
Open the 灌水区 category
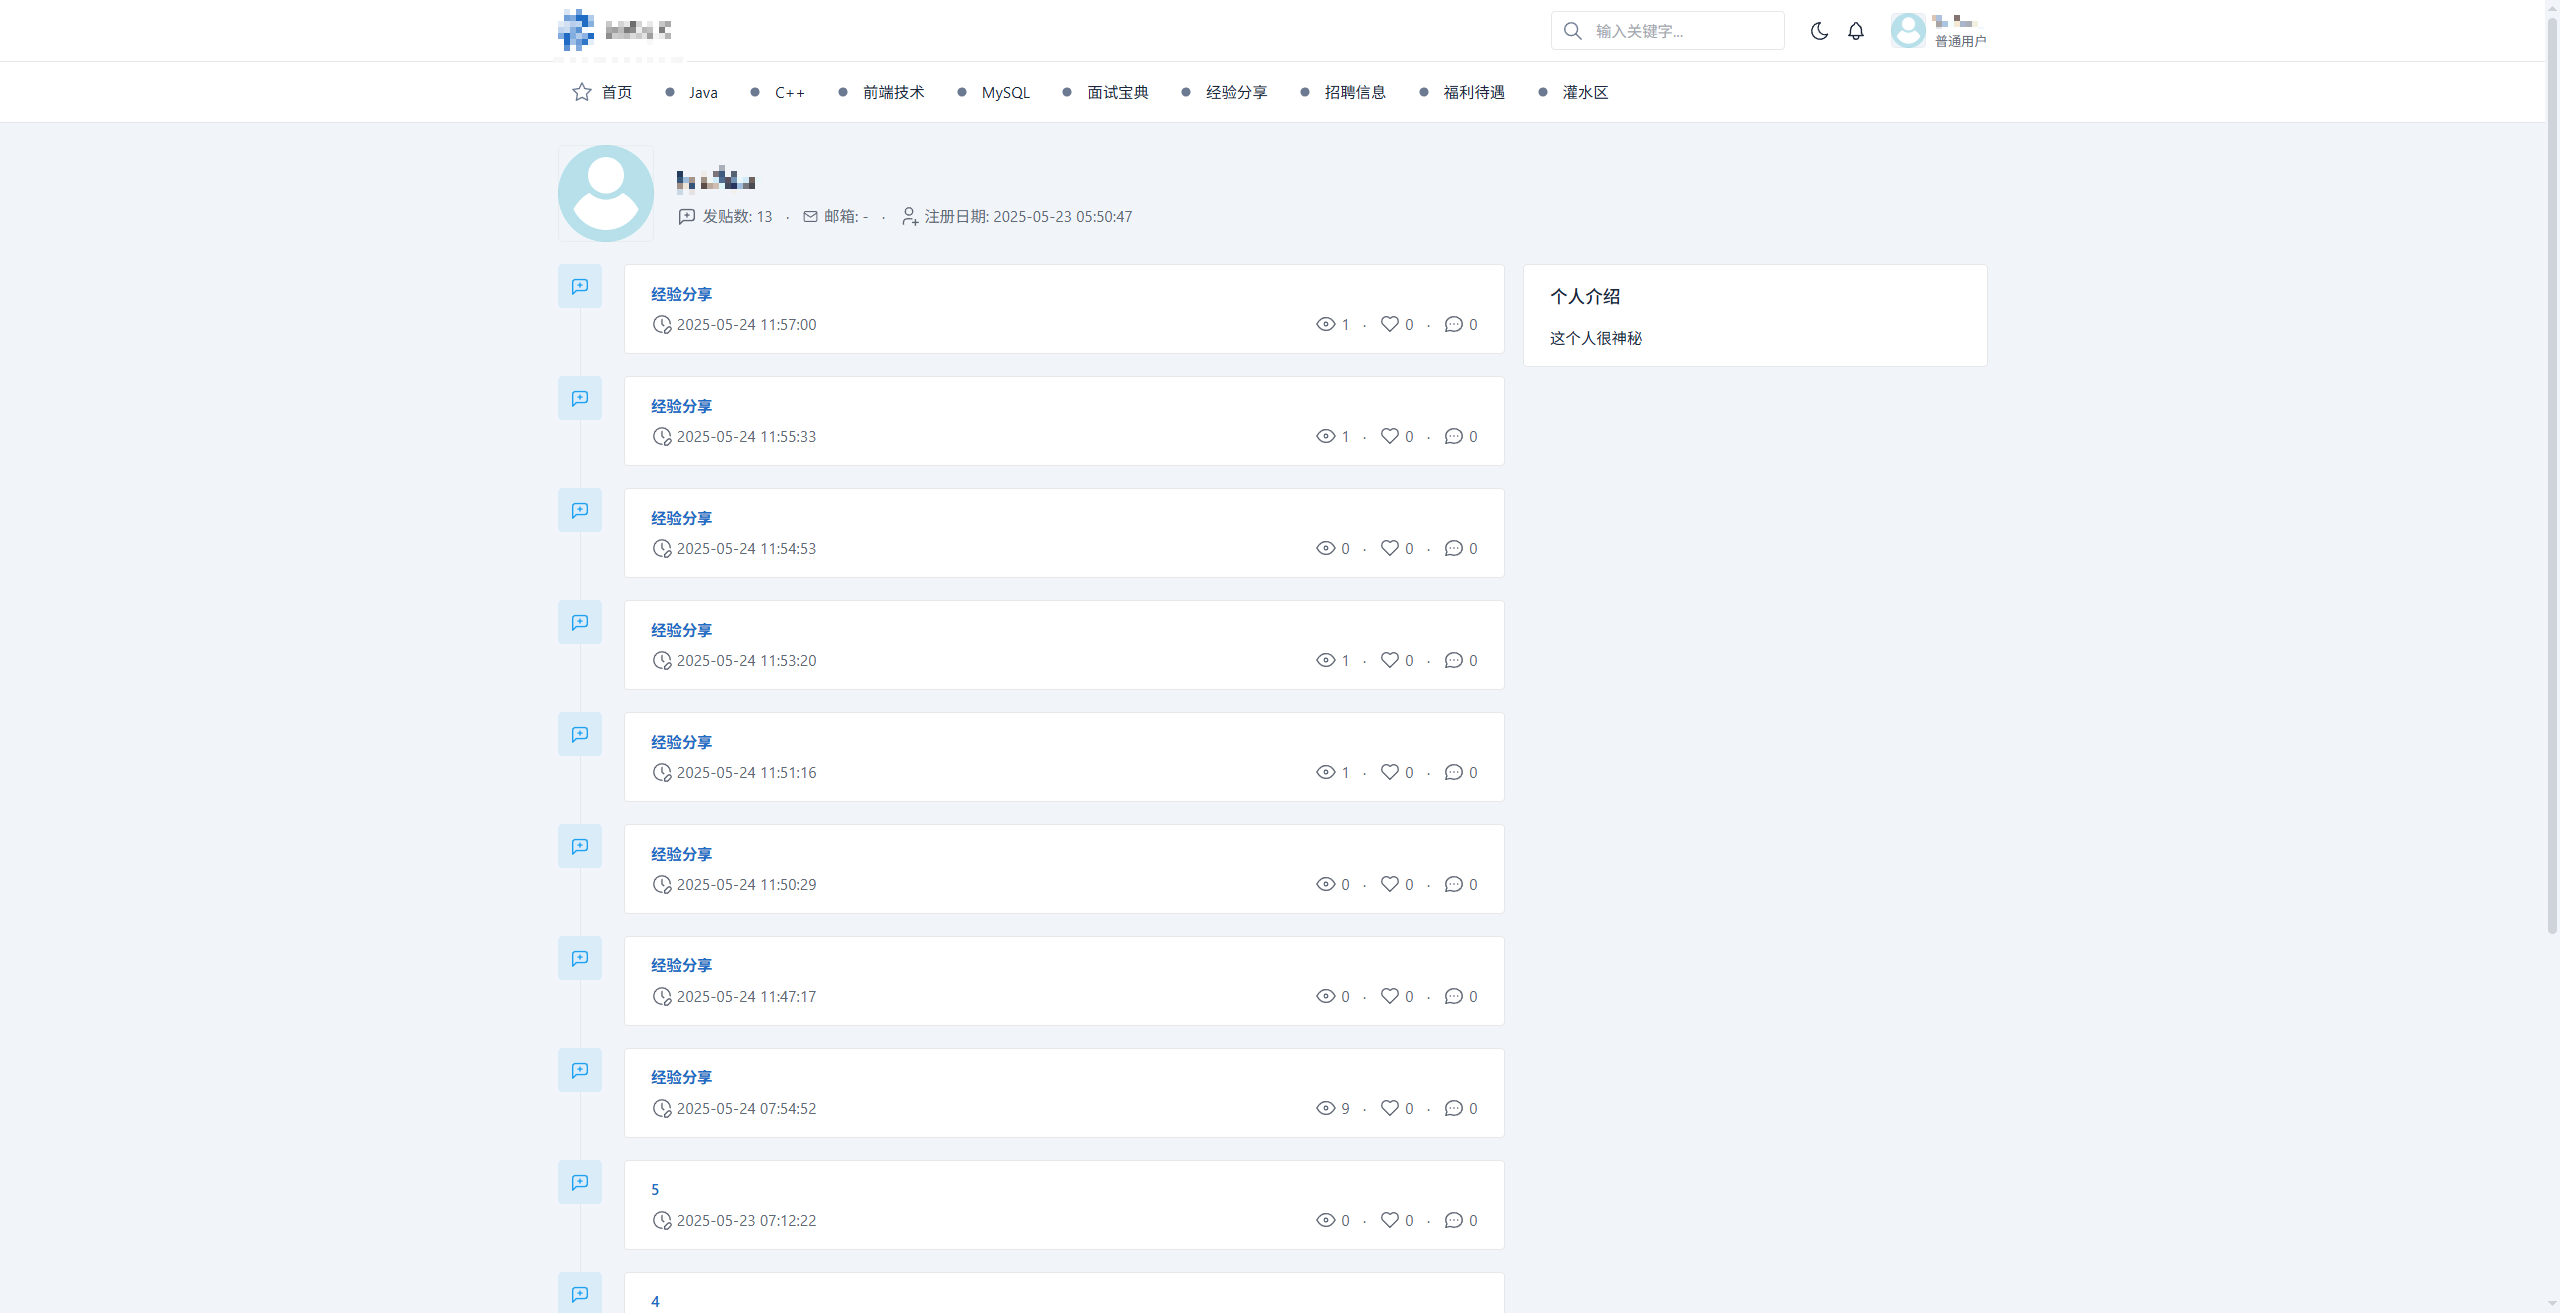tap(1585, 92)
